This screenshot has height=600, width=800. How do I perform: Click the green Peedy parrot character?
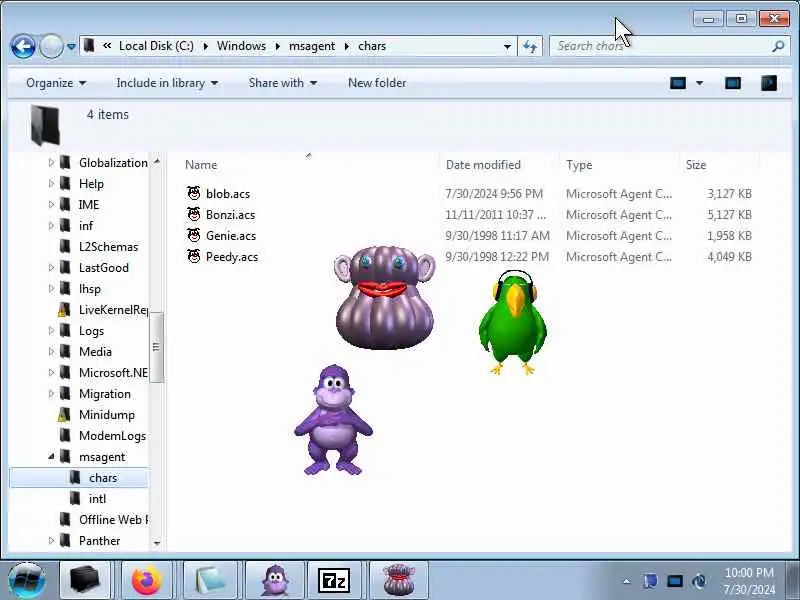pyautogui.click(x=513, y=322)
